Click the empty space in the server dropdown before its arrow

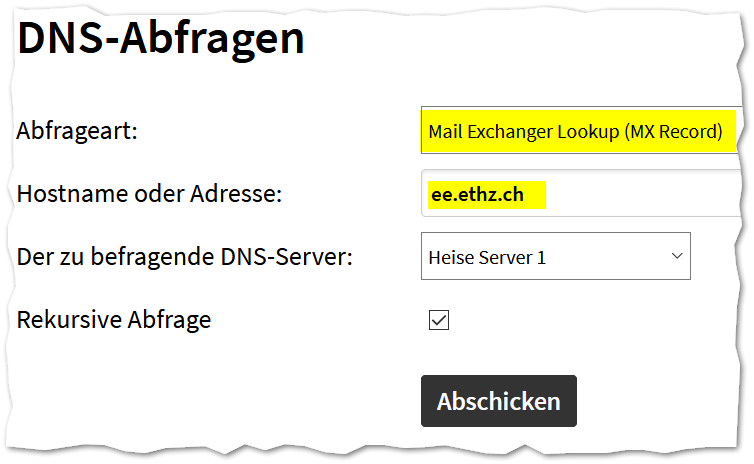click(x=608, y=257)
